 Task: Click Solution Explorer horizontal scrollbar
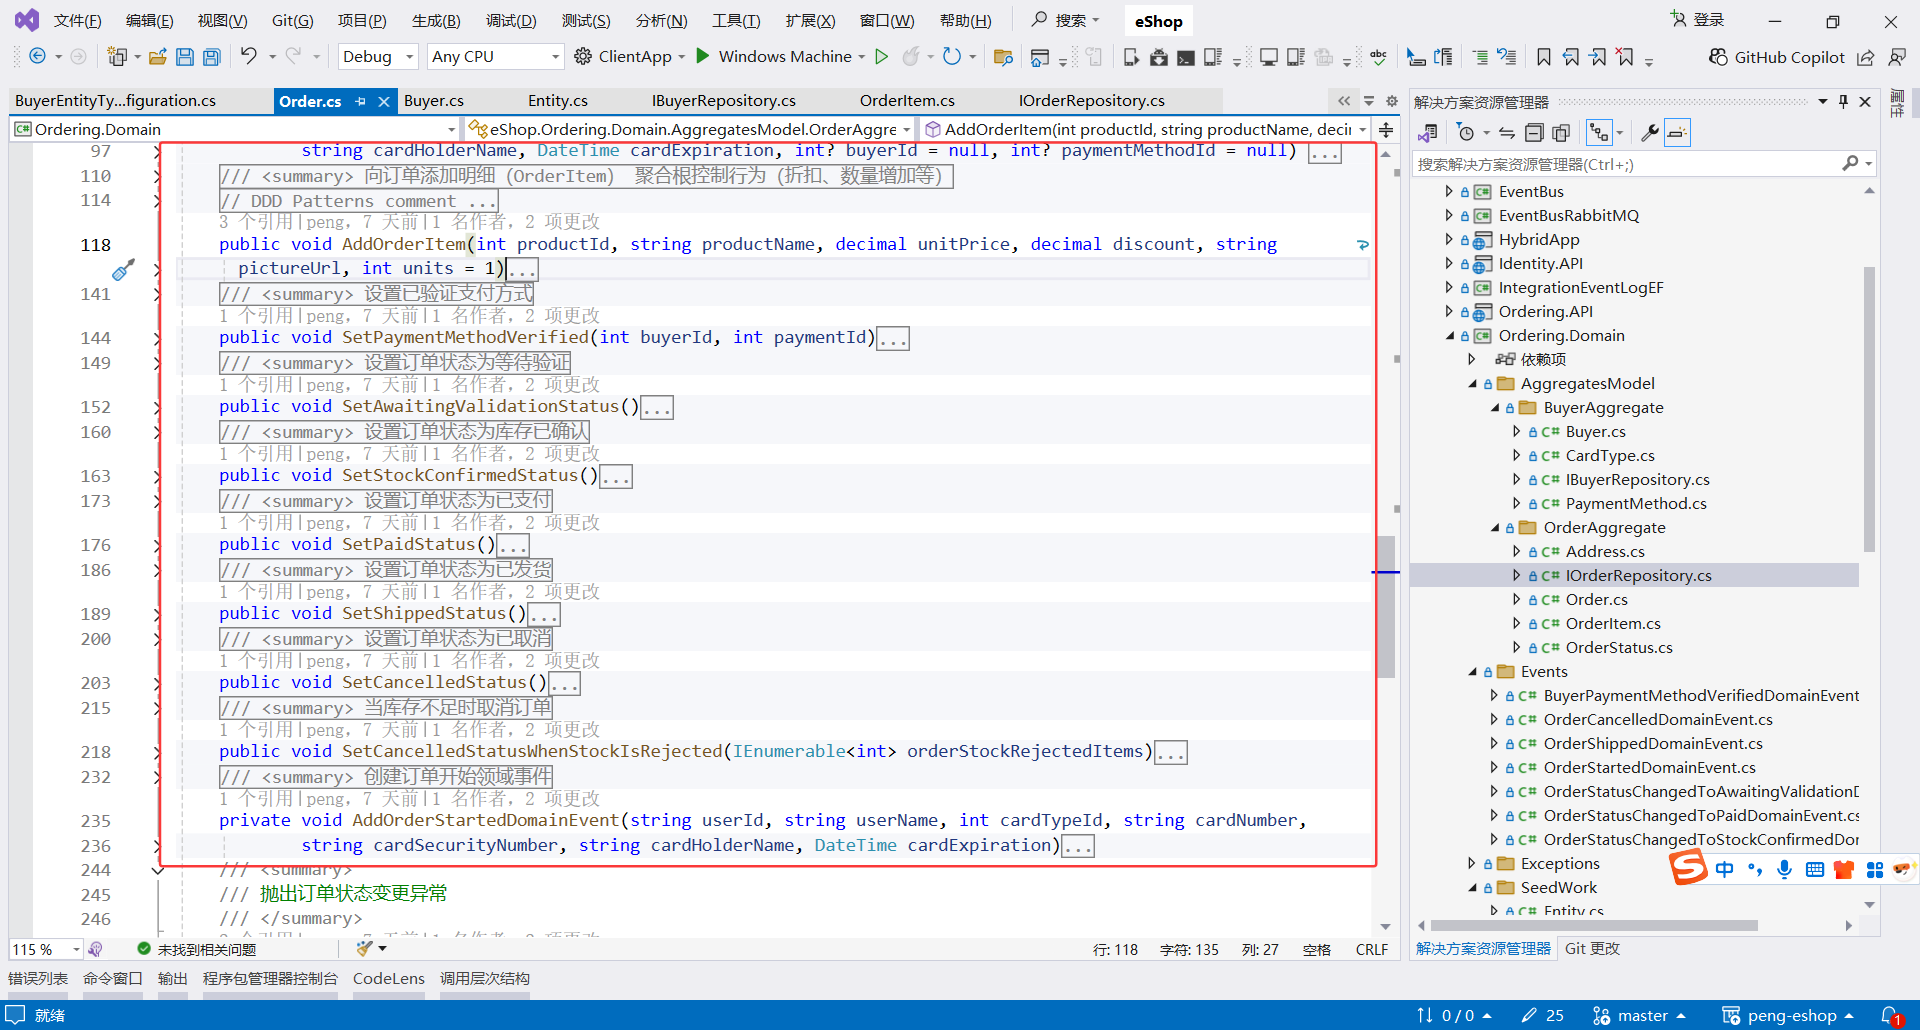(x=1594, y=926)
